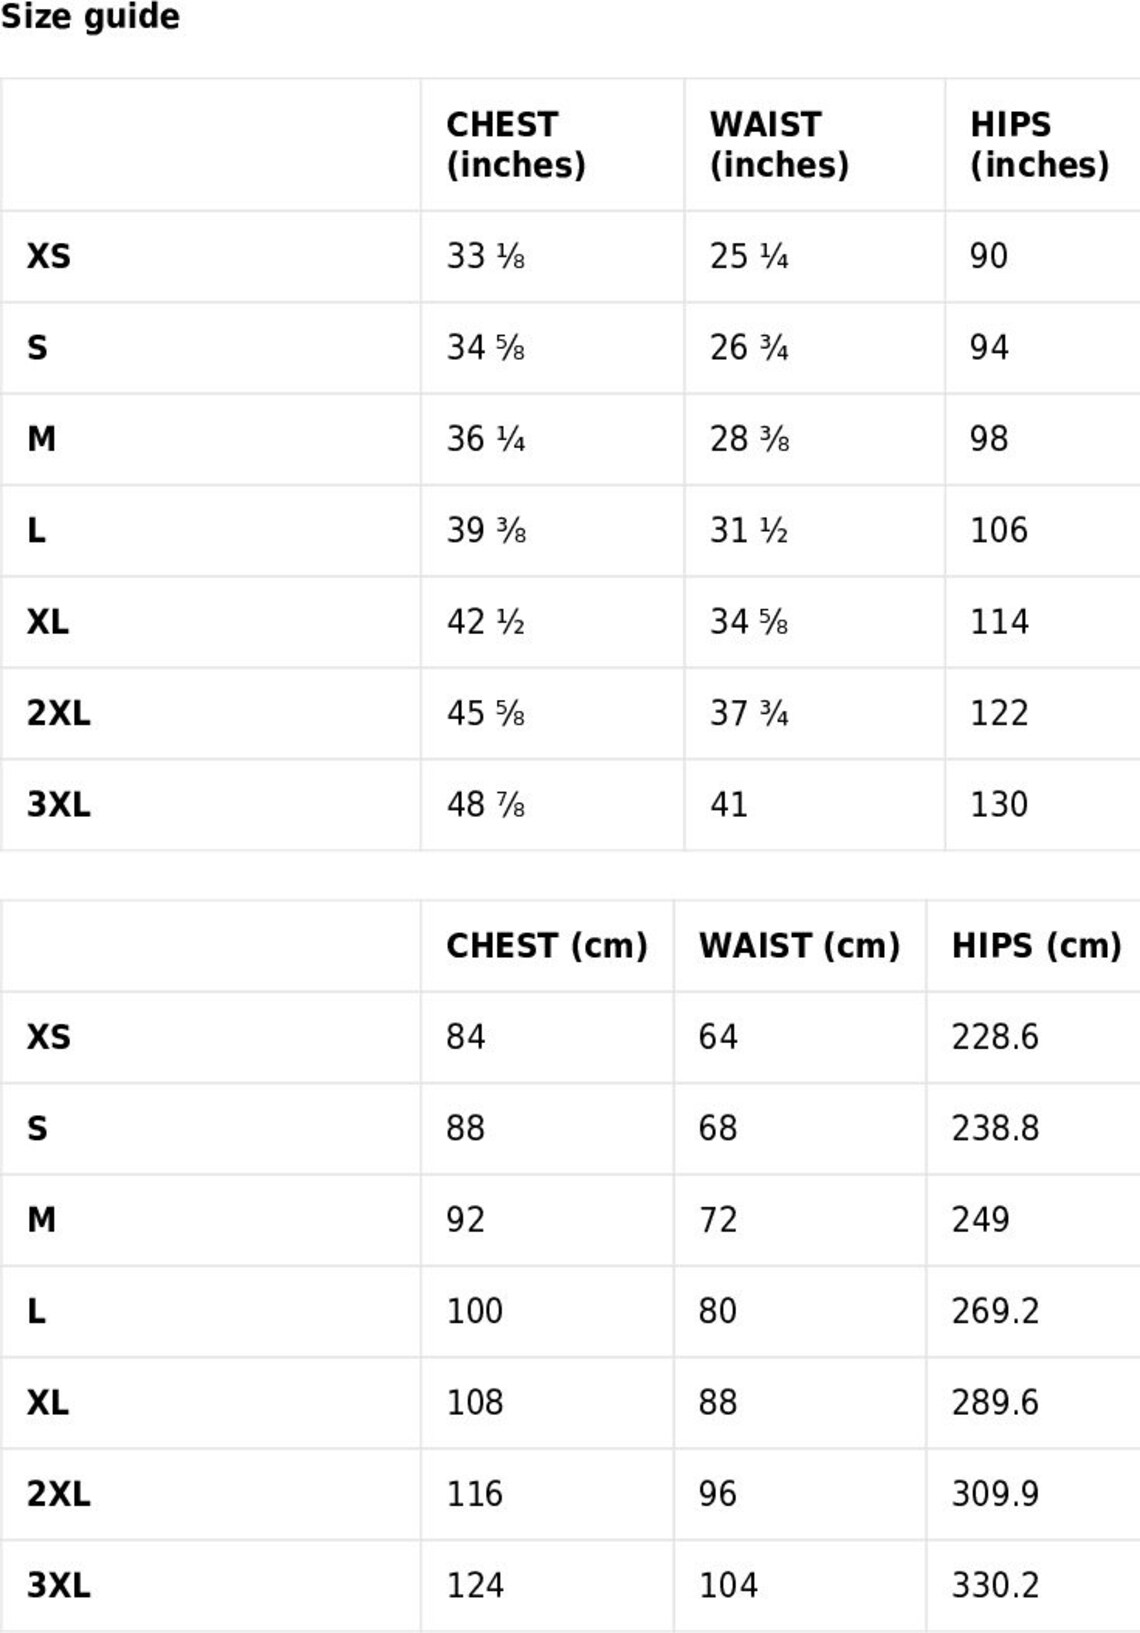Click the 2XL row label in inches table
The image size is (1140, 1633).
pos(59,713)
